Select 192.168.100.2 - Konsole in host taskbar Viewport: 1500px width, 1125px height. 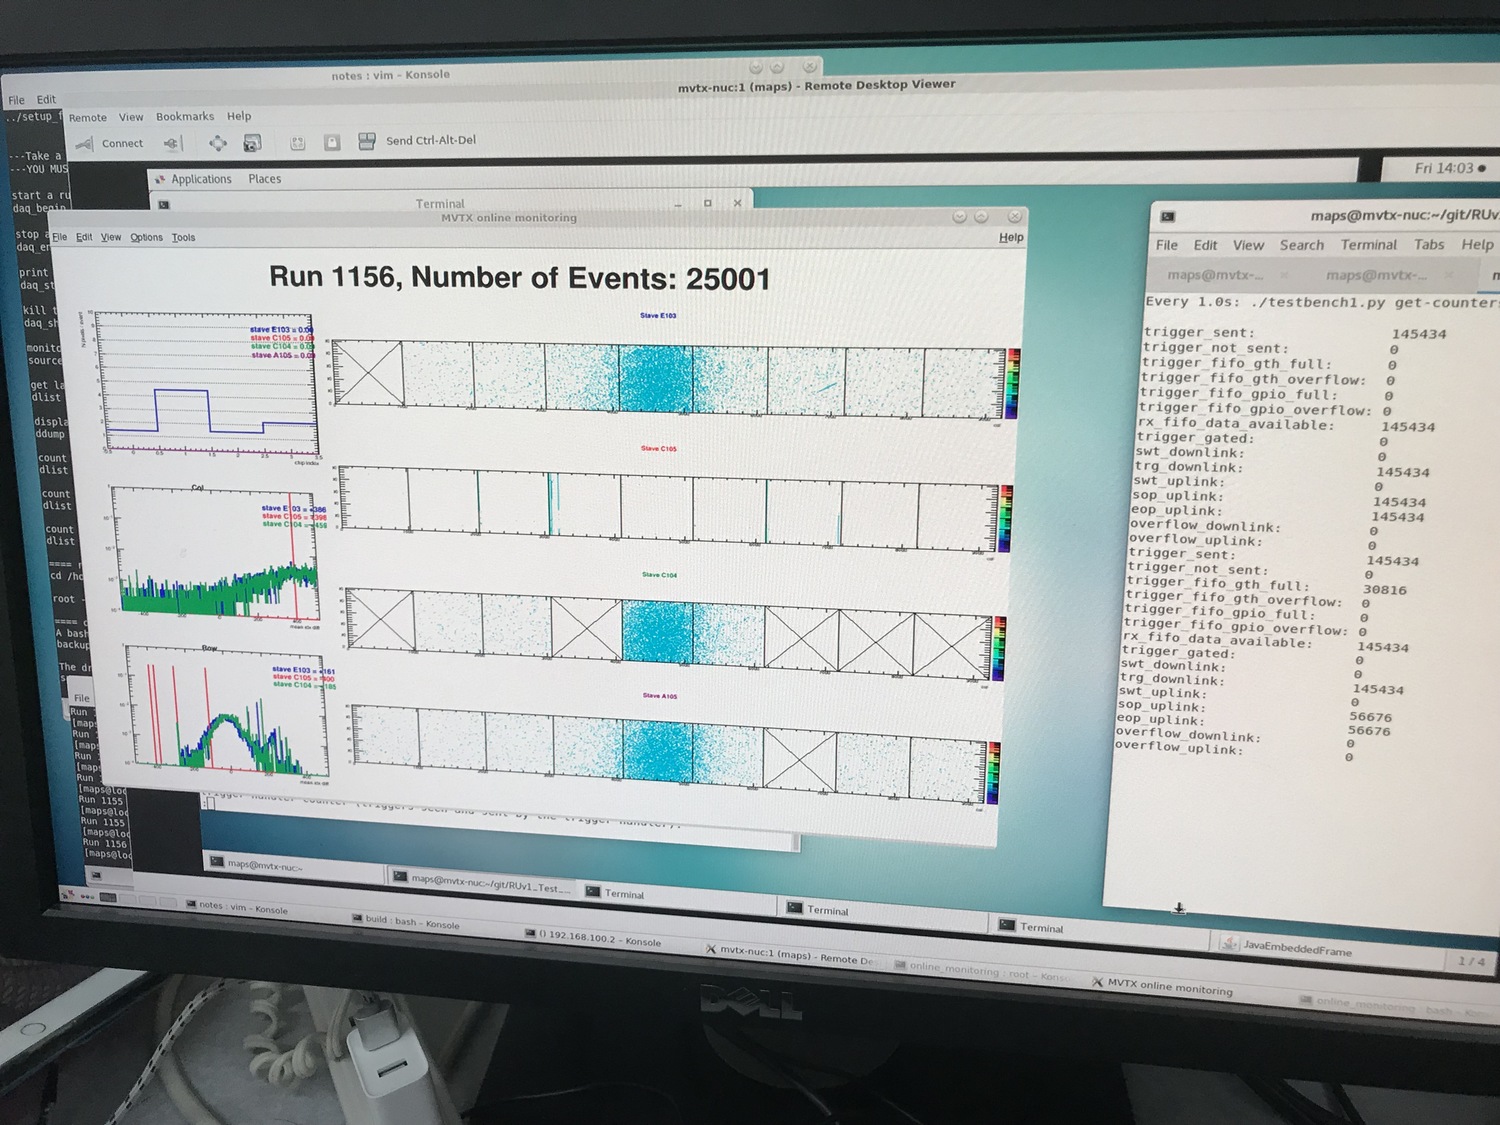tap(593, 937)
